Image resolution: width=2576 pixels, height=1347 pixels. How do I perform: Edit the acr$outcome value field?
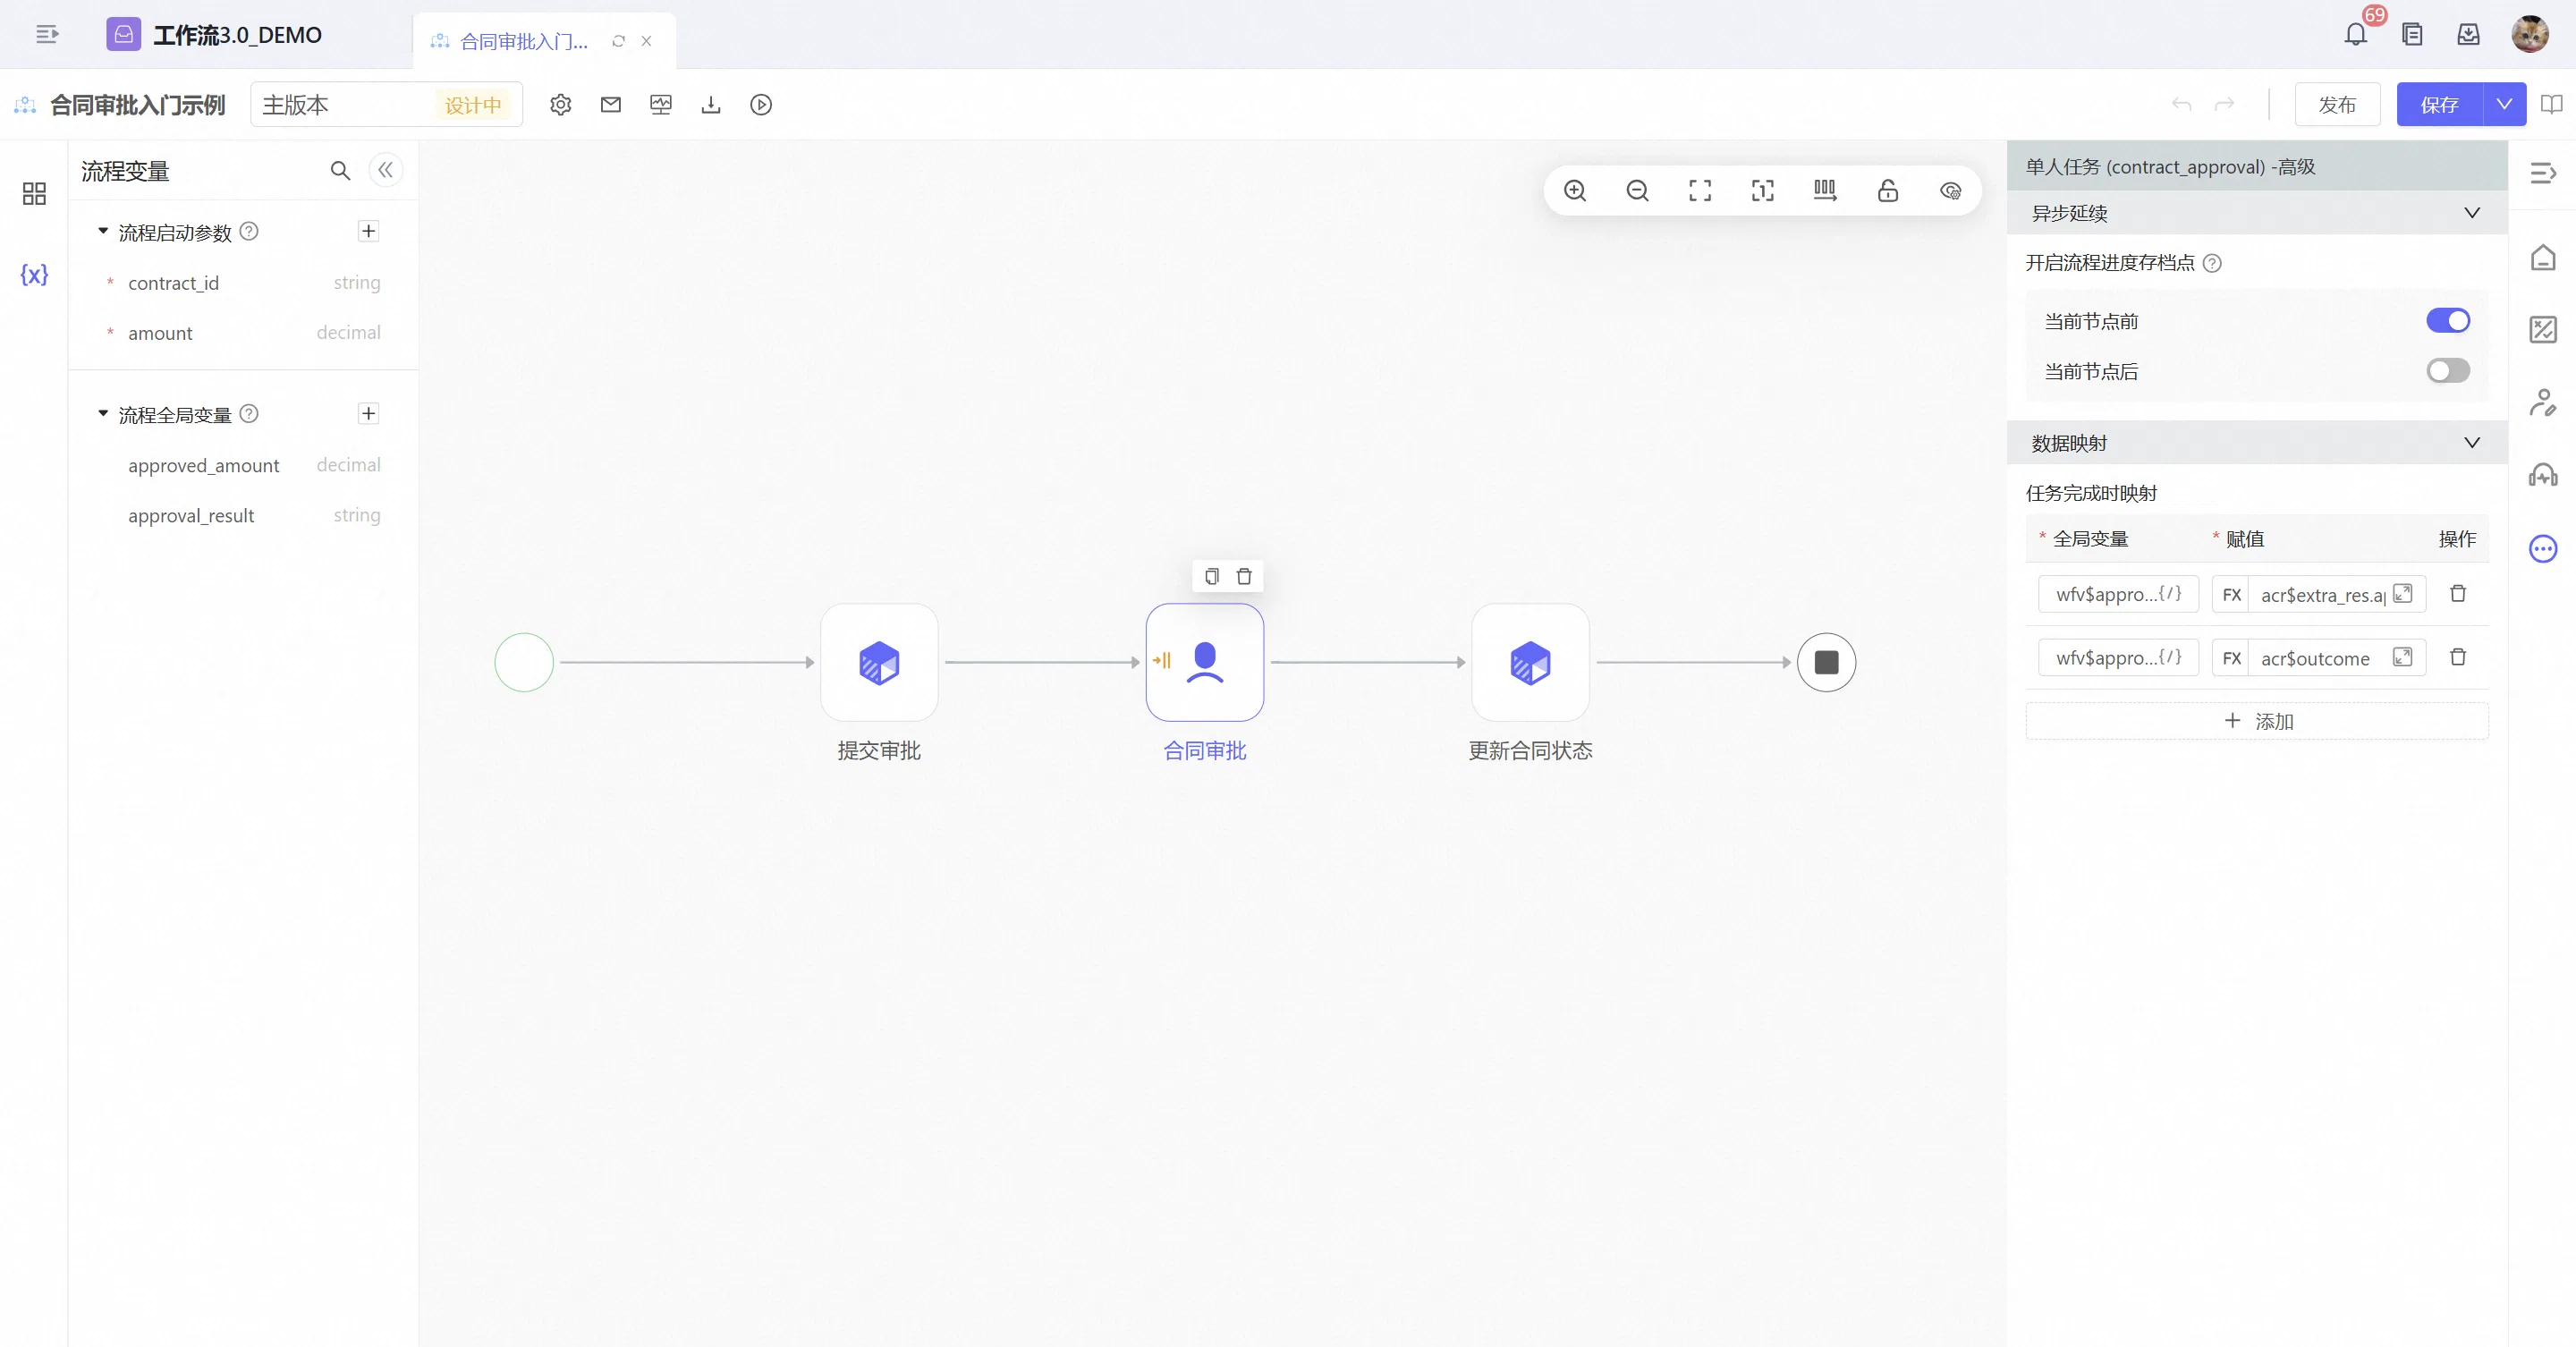tap(2319, 658)
